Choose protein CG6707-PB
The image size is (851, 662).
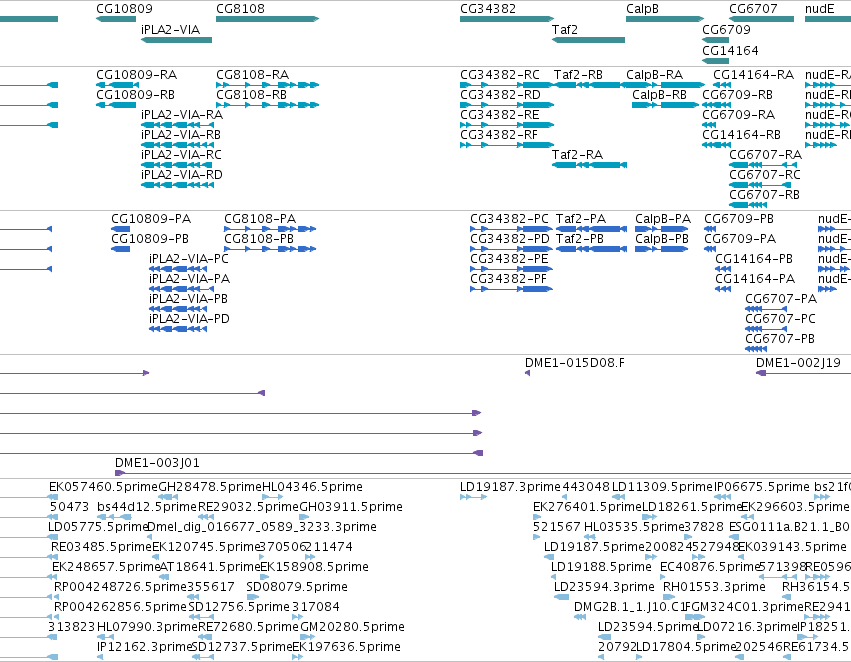[780, 339]
